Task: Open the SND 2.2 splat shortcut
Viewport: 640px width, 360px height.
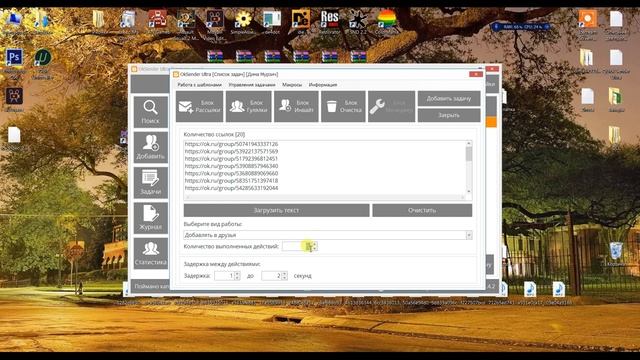Action: (x=358, y=20)
